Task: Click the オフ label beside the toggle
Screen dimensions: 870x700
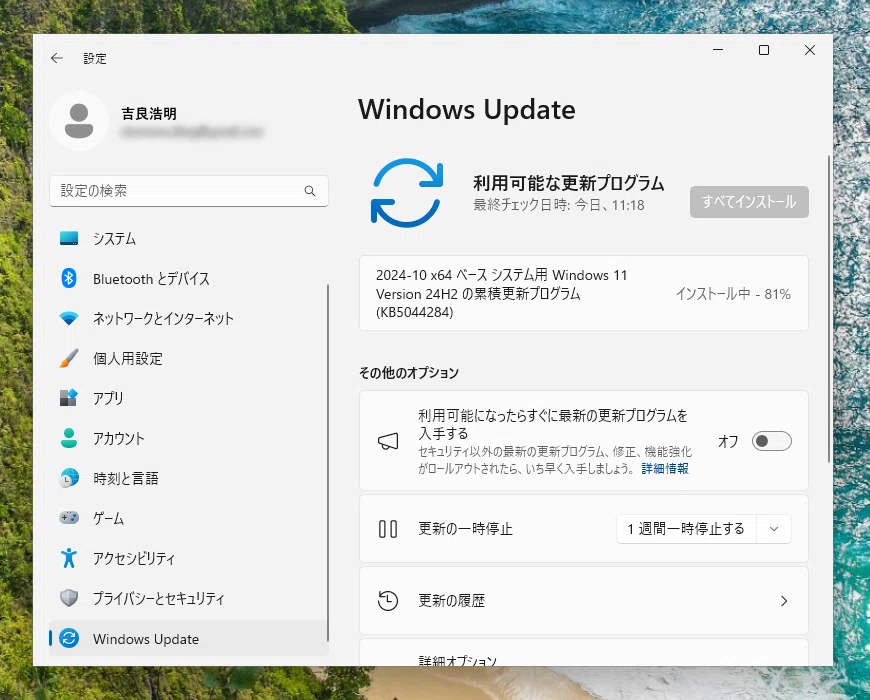Action: [728, 442]
